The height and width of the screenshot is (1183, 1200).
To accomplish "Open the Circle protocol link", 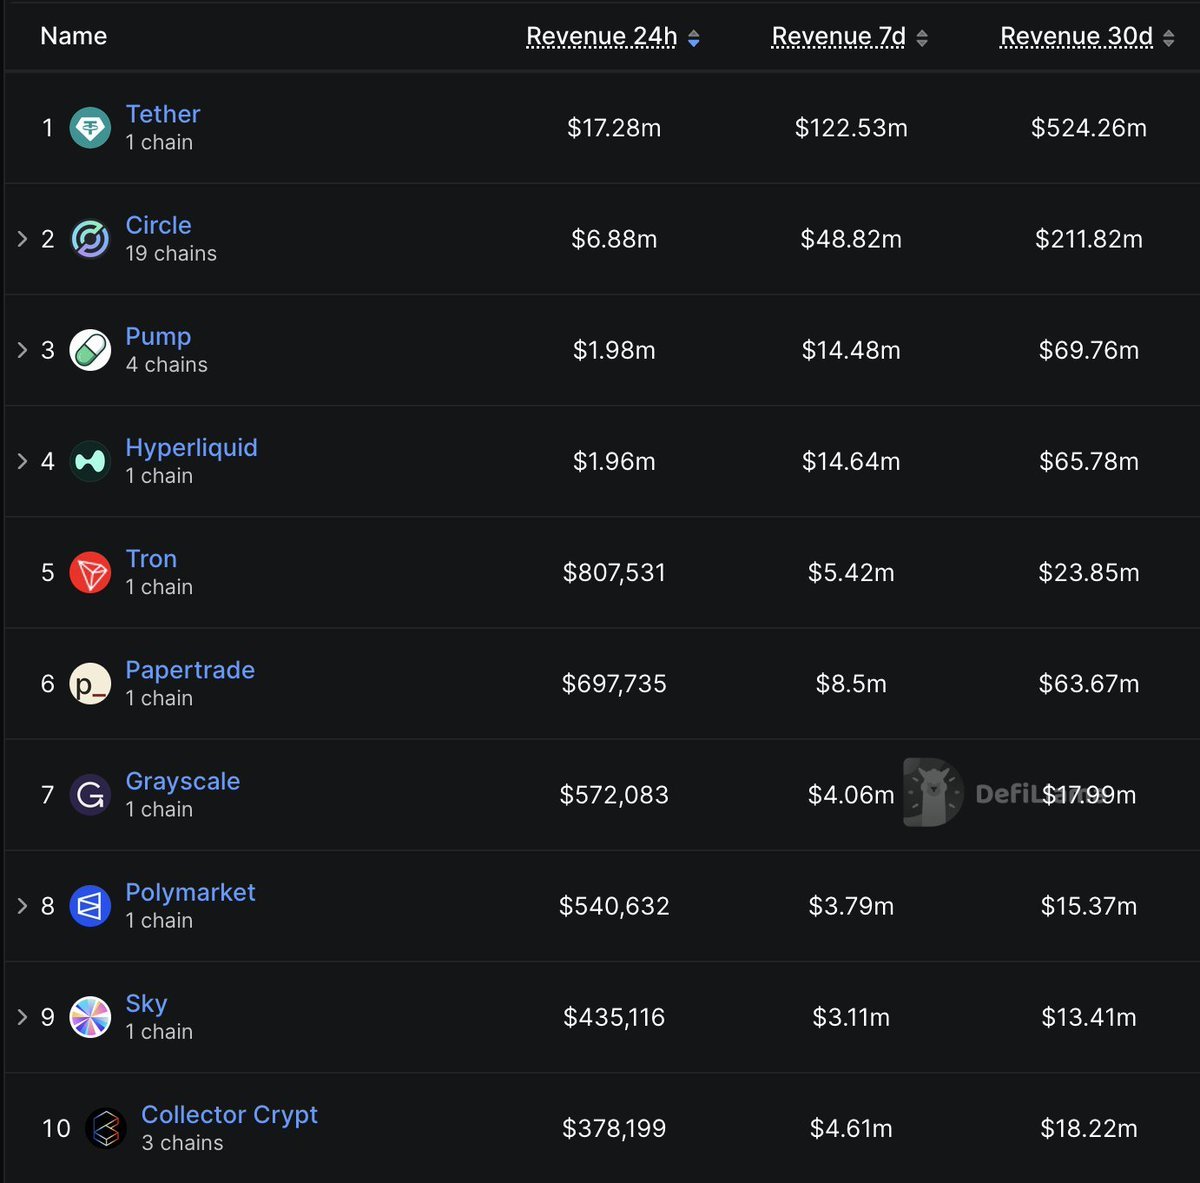I will tap(158, 225).
